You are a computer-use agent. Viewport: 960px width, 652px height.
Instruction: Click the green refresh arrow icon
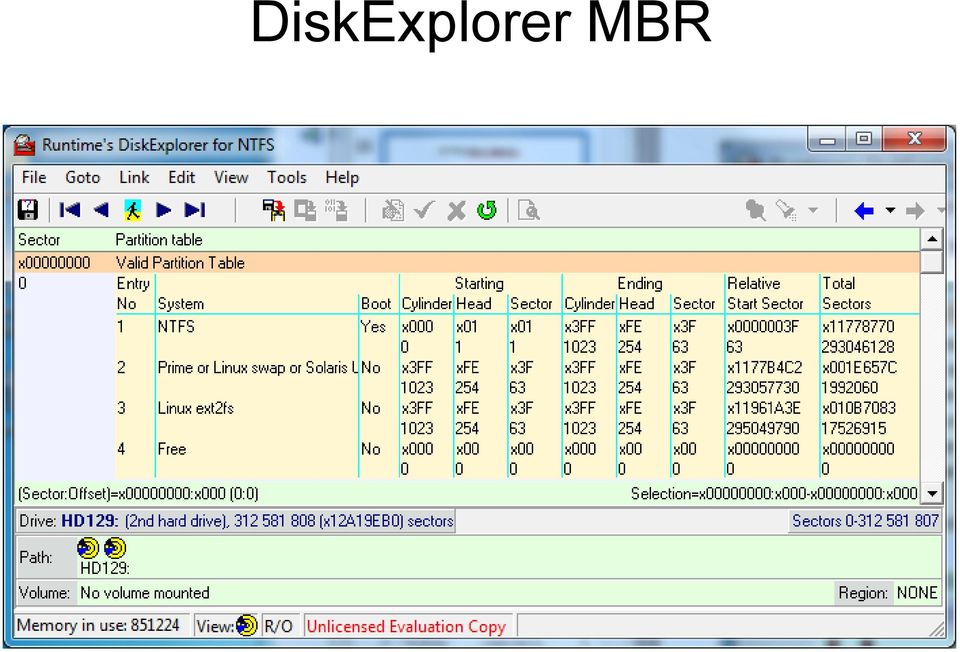pyautogui.click(x=487, y=210)
